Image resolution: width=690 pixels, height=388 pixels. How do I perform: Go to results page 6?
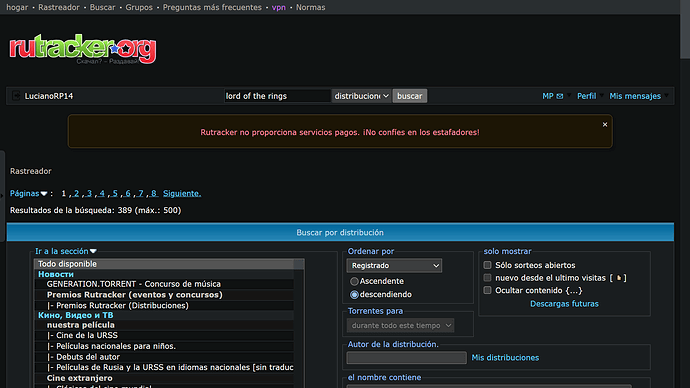point(128,194)
